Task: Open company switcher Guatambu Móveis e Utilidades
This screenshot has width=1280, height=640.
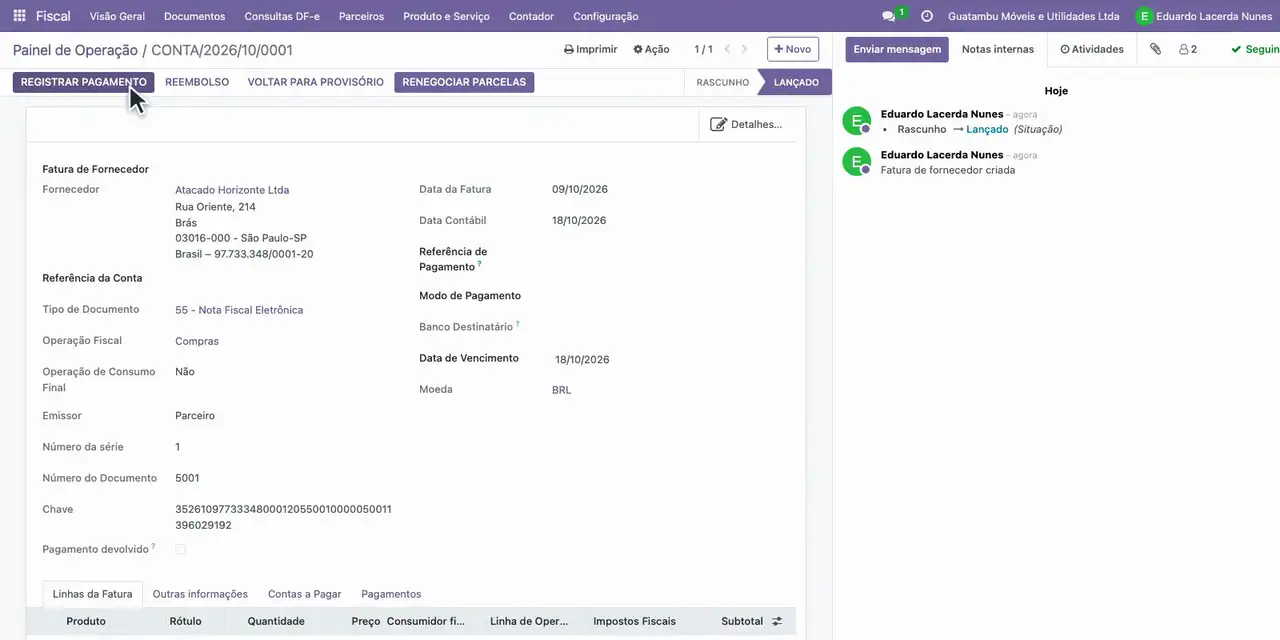Action: pos(1033,16)
